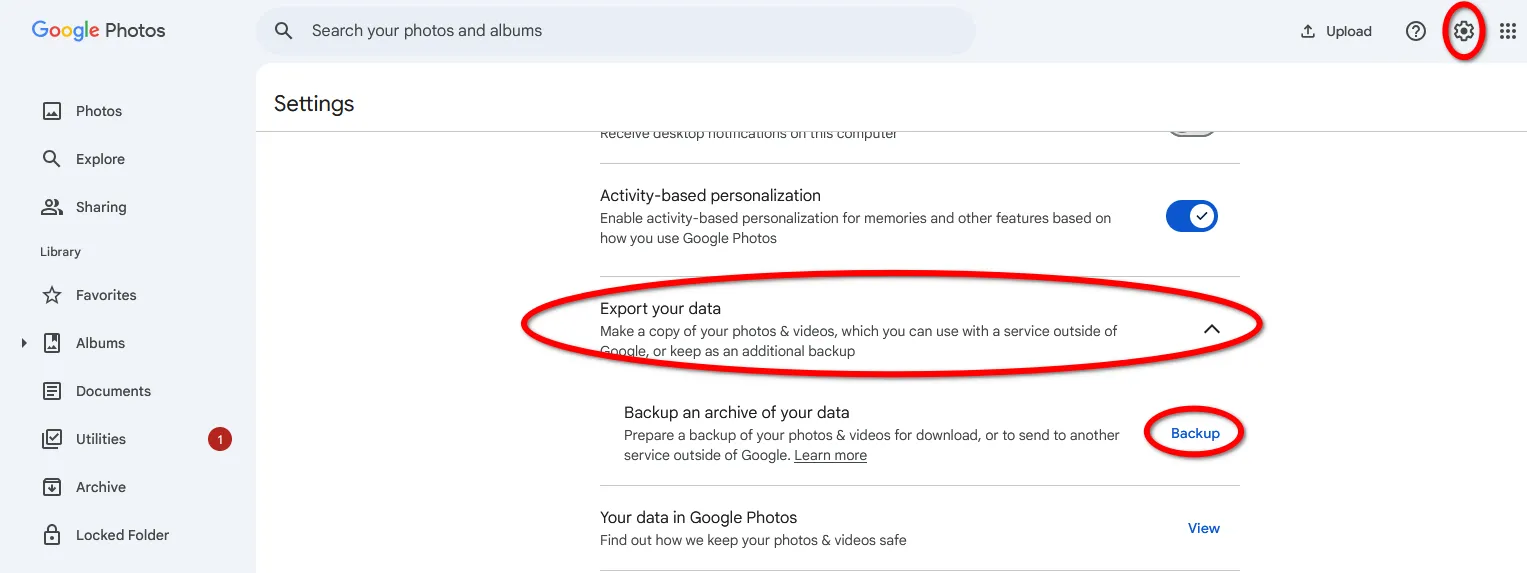
Task: Click the search magnifier icon
Action: pos(284,31)
